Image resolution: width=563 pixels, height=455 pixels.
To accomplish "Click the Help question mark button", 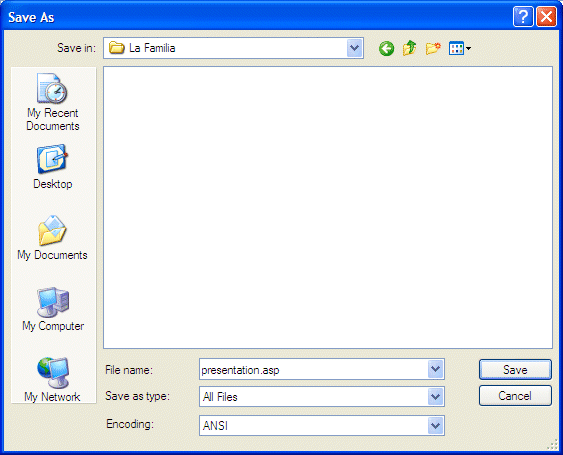I will pos(523,17).
